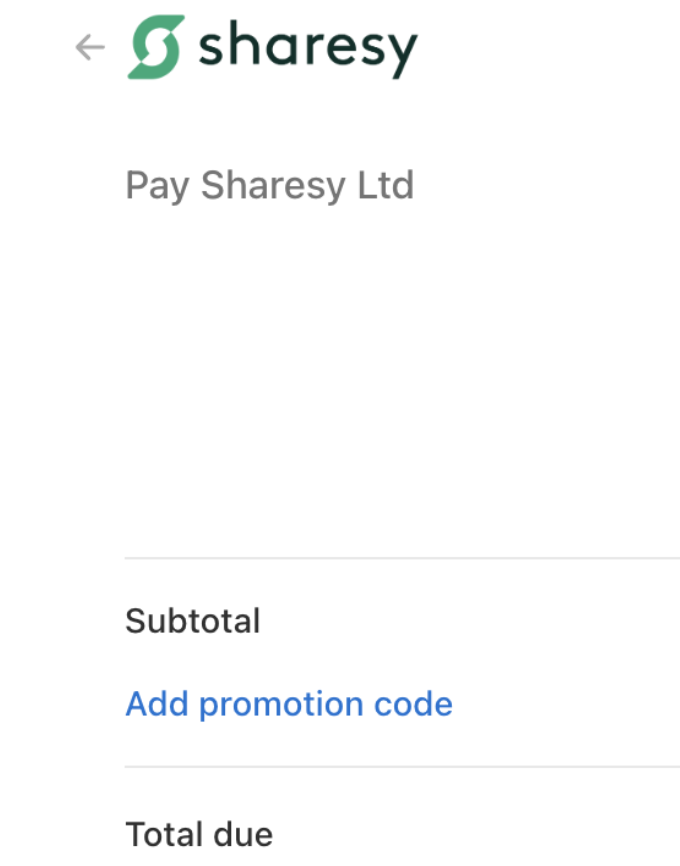Return to merchant via the left arrow
The width and height of the screenshot is (680, 866).
click(x=90, y=47)
